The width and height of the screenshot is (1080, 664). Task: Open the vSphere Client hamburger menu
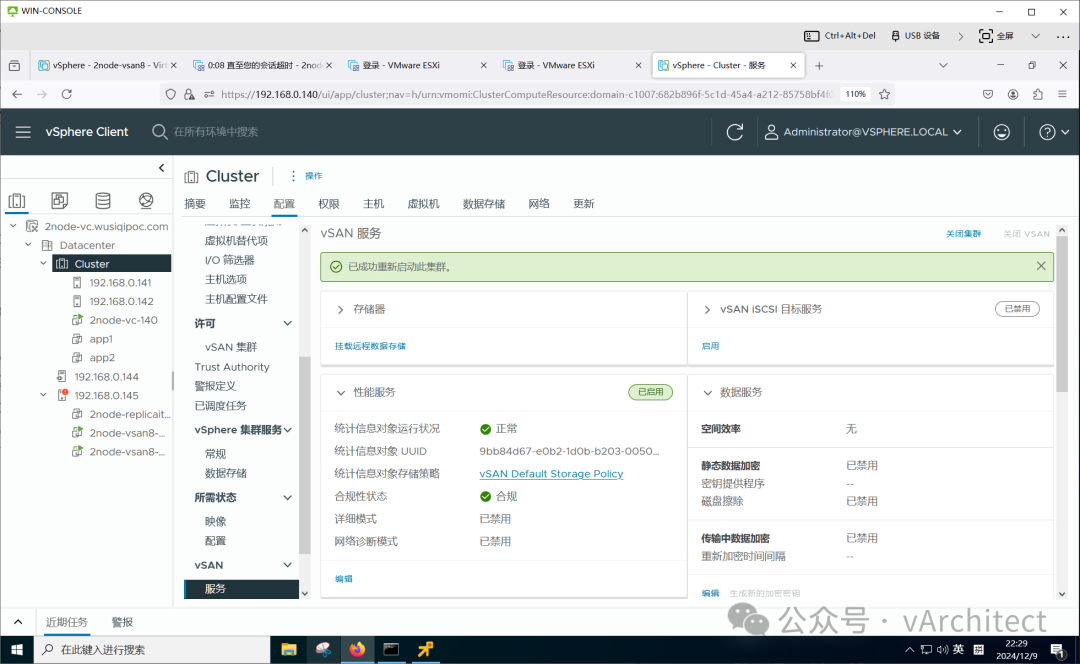point(23,132)
